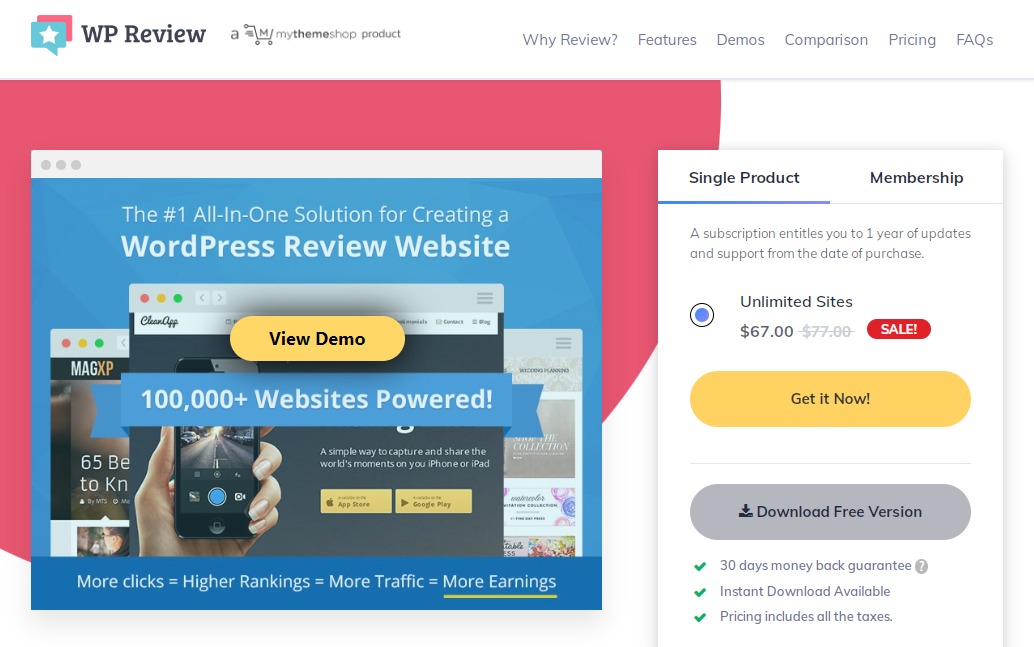Click the WP Review title text
Image resolution: width=1034 pixels, height=647 pixels.
(143, 34)
